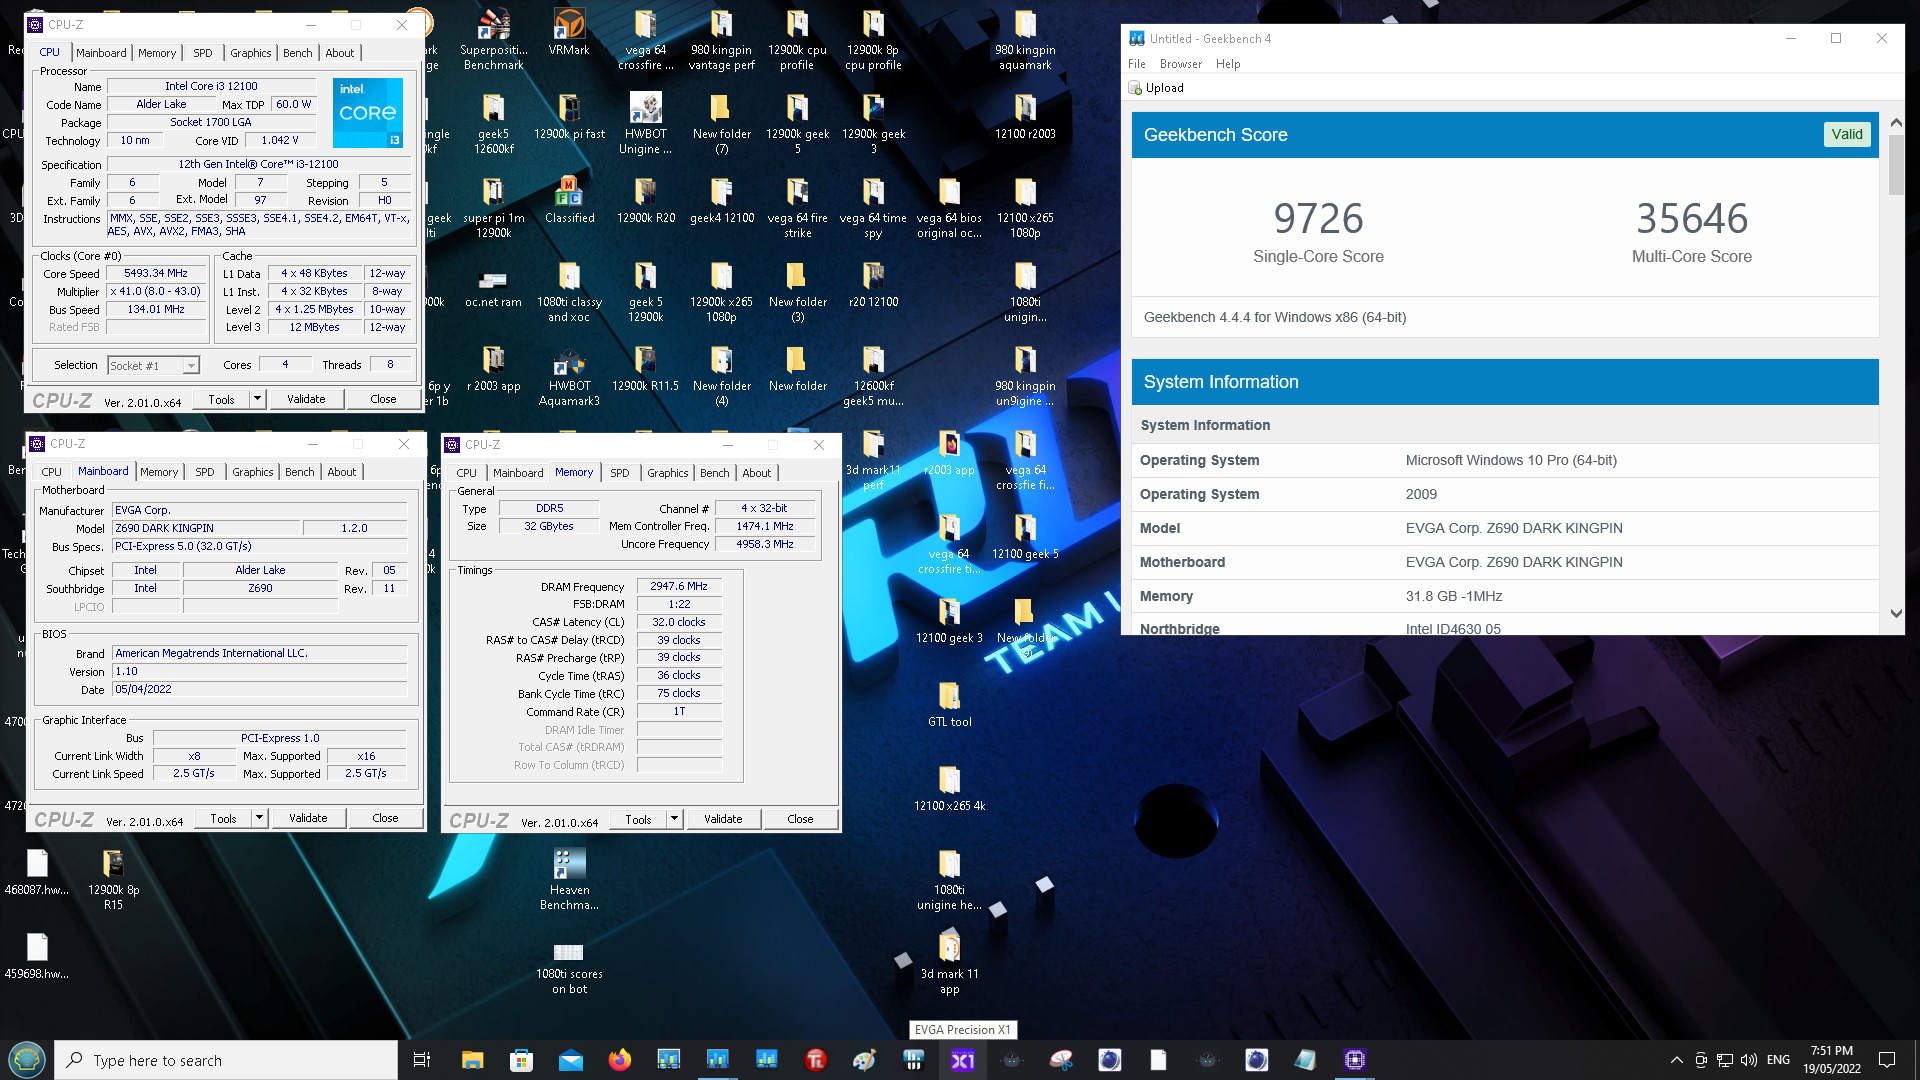Select the 3d mark 11 app icon

(949, 964)
